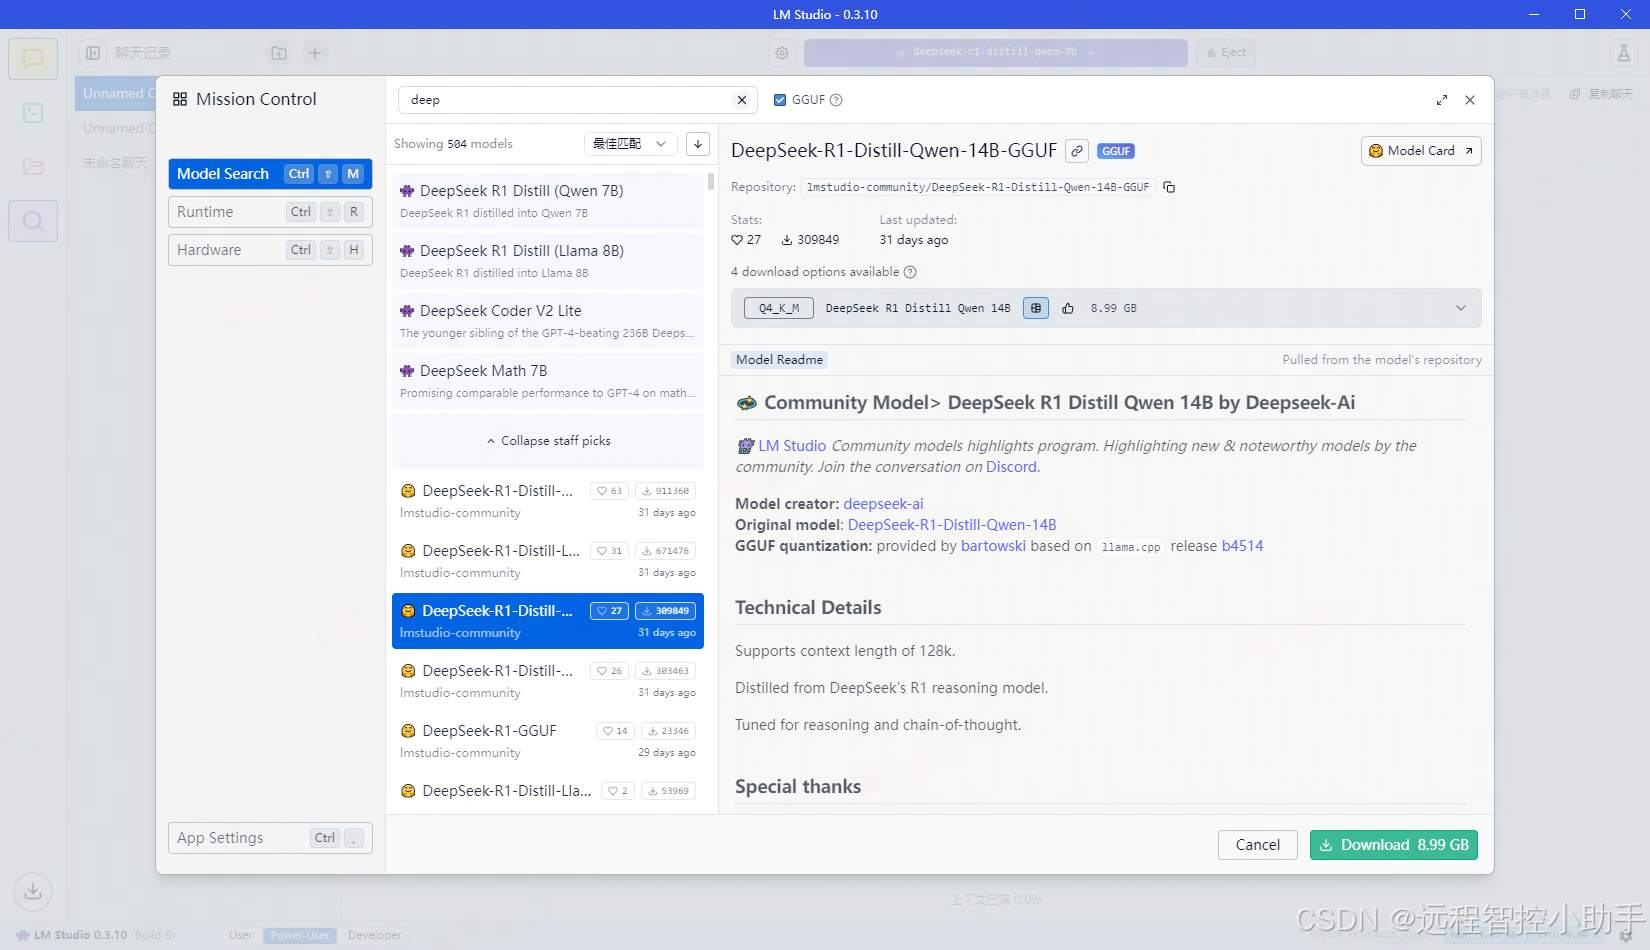
Task: Open the downloads panel icon
Action: [x=33, y=891]
